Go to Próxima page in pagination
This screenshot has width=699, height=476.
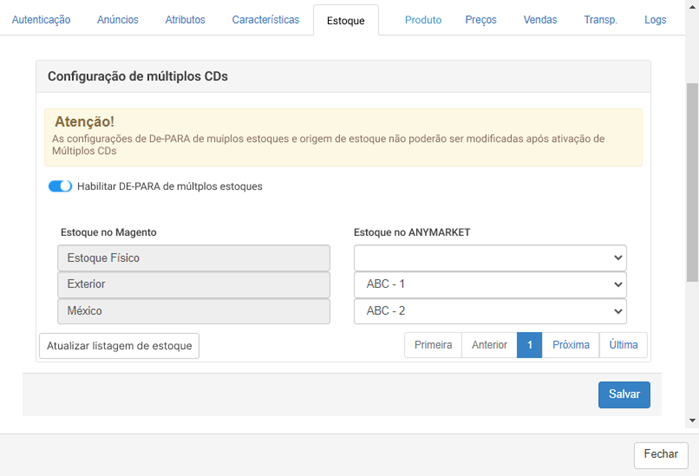pos(571,345)
